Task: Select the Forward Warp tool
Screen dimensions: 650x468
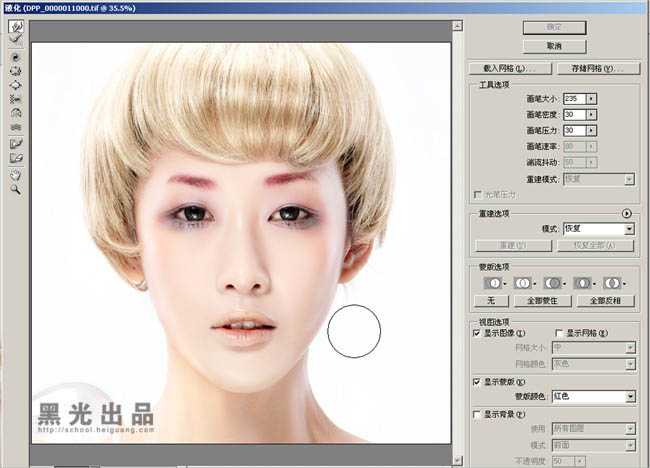Action: point(16,26)
